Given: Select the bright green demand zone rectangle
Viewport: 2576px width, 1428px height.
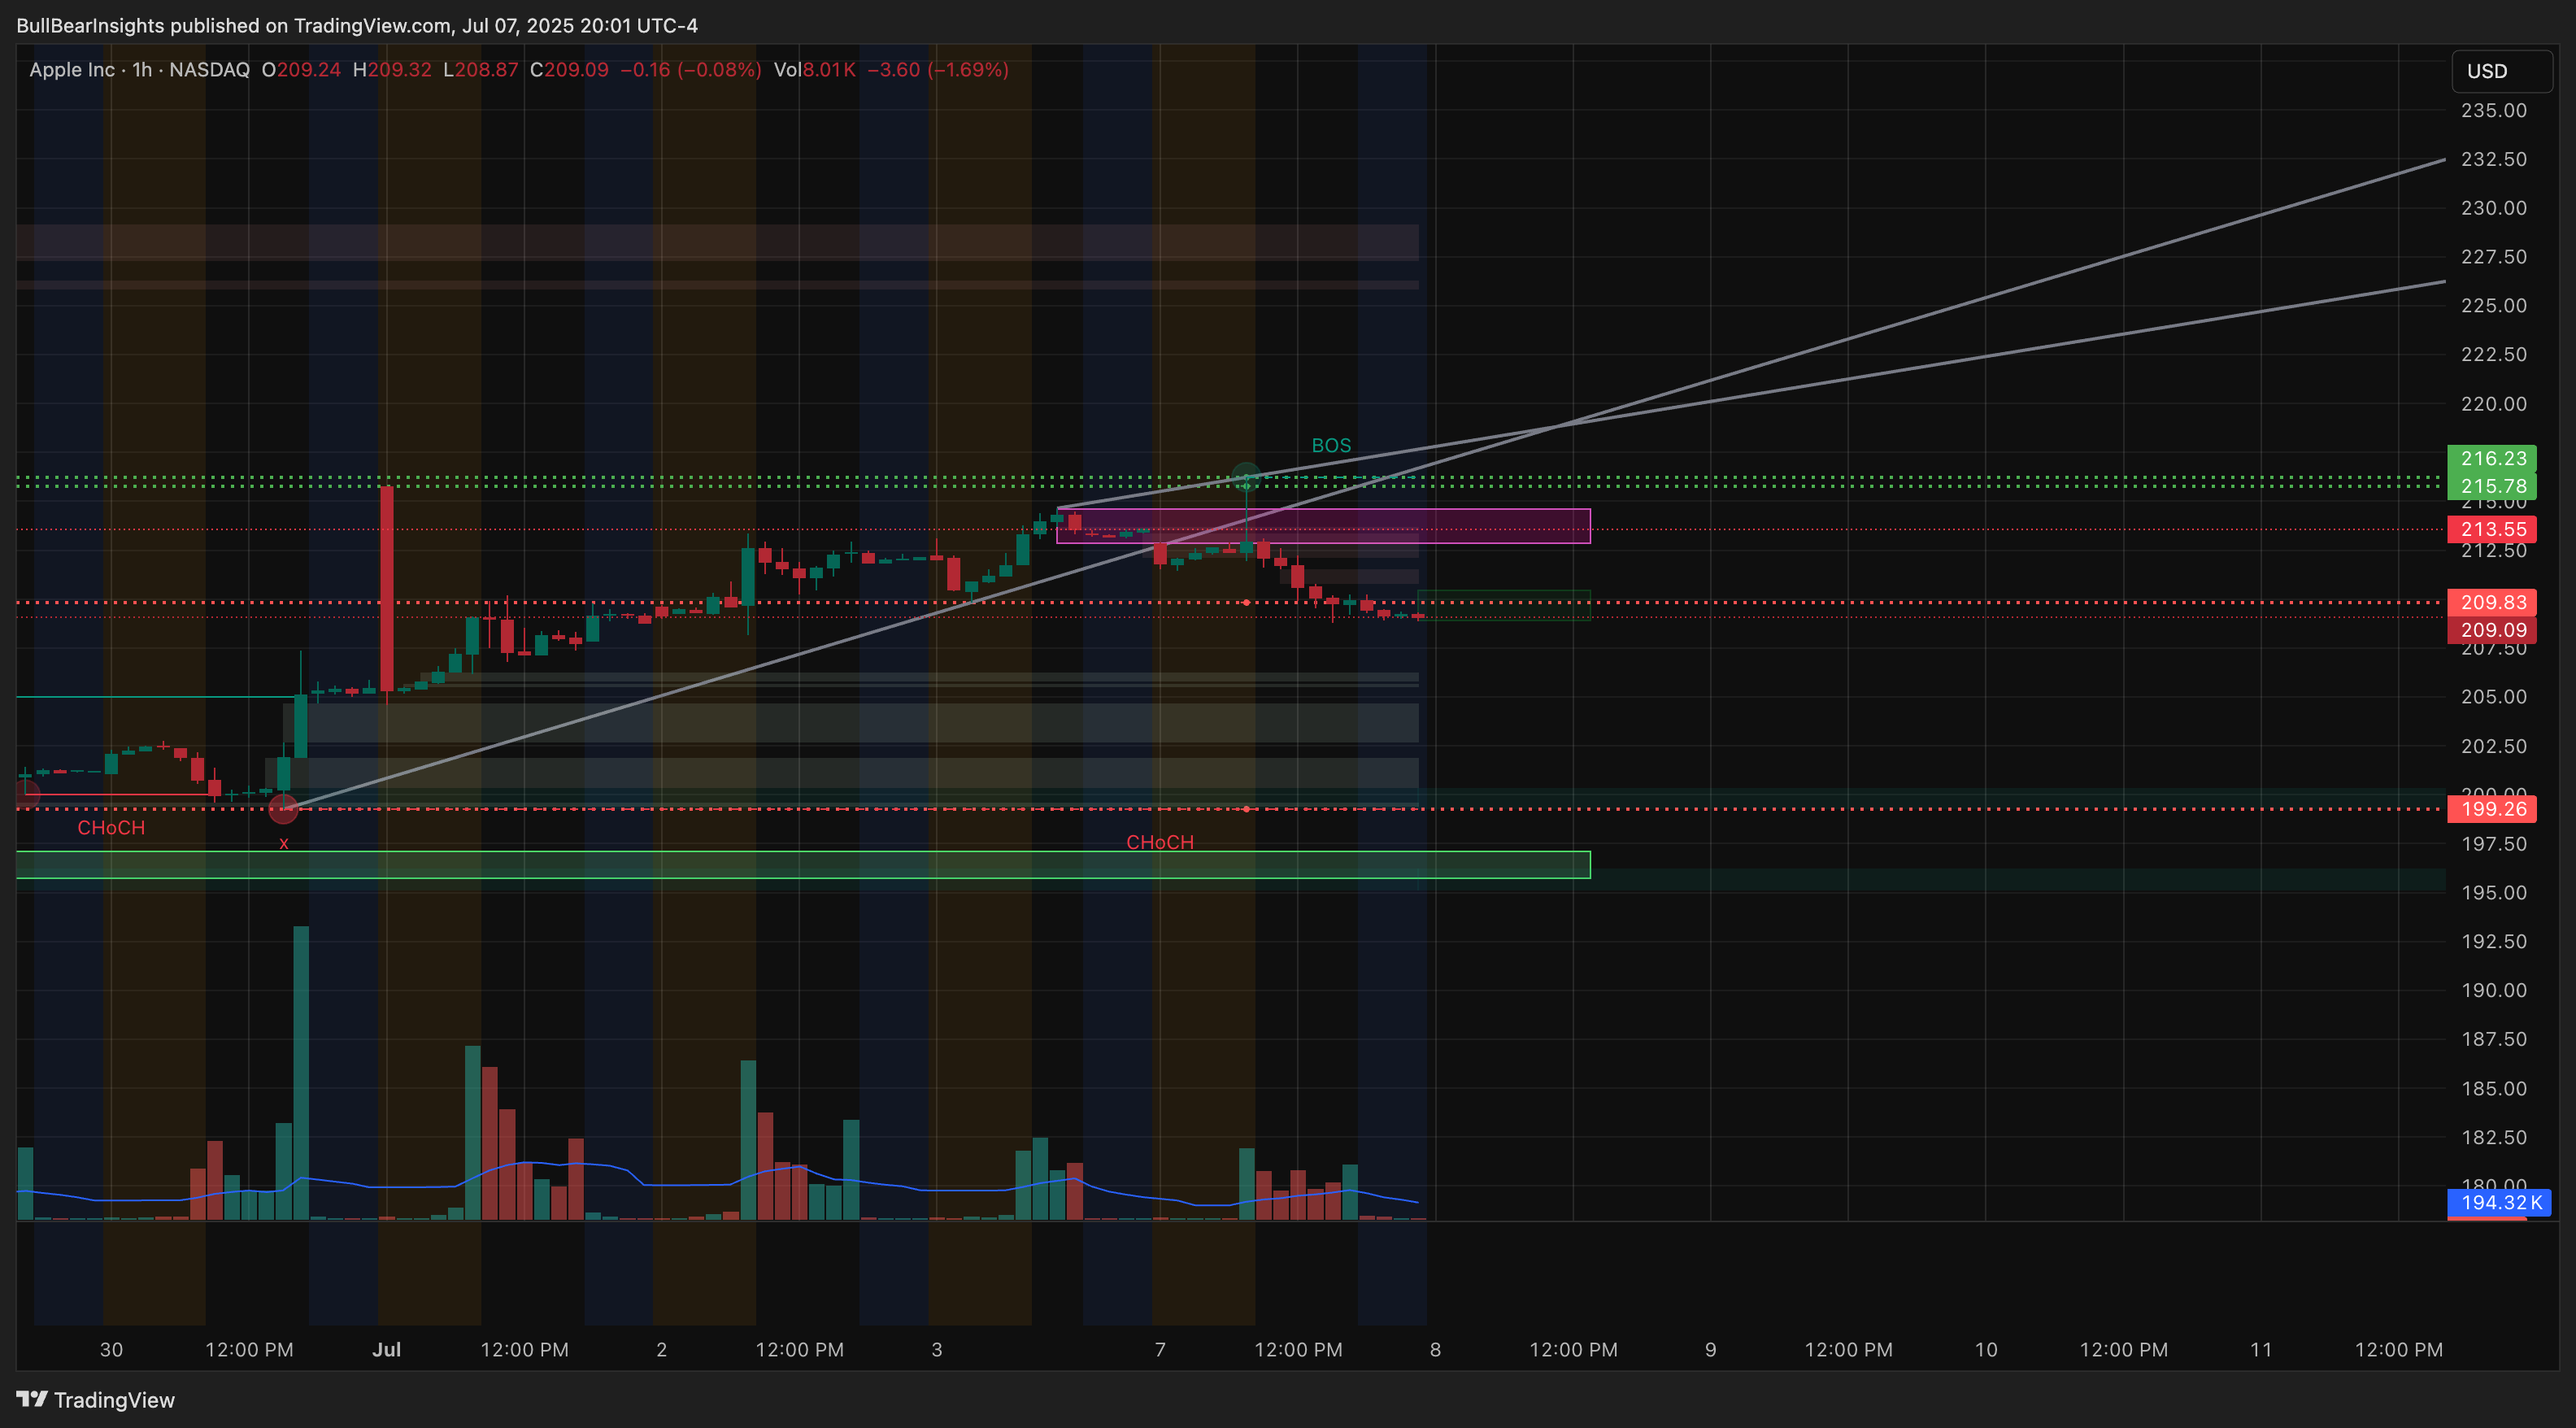Looking at the screenshot, I should [803, 865].
